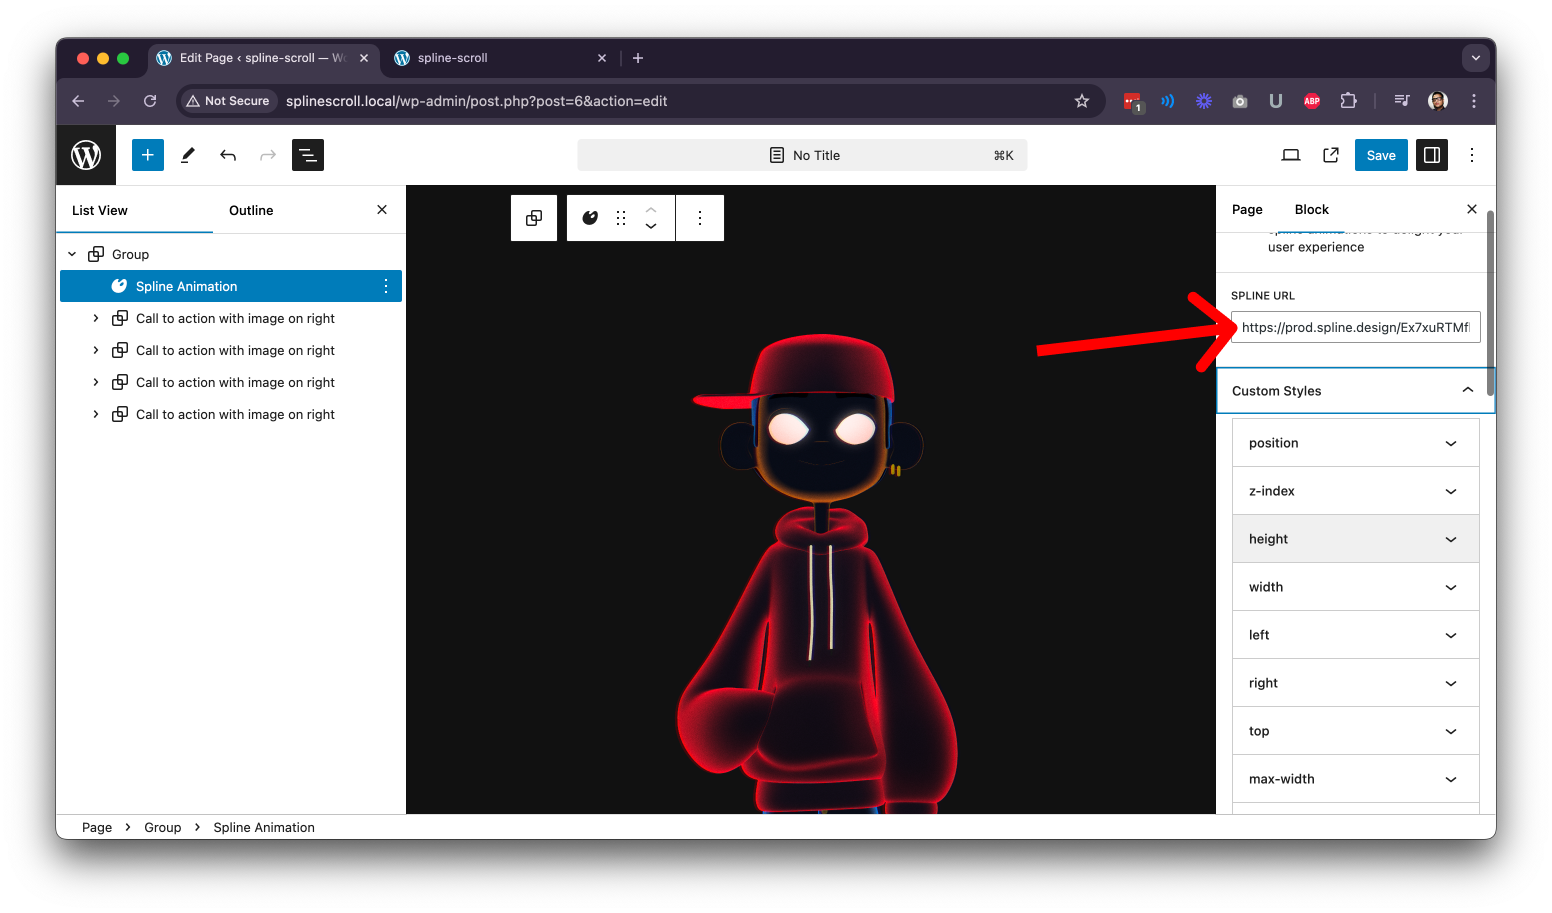
Task: Click Spline Animation block type icon in toolbar
Action: point(590,218)
